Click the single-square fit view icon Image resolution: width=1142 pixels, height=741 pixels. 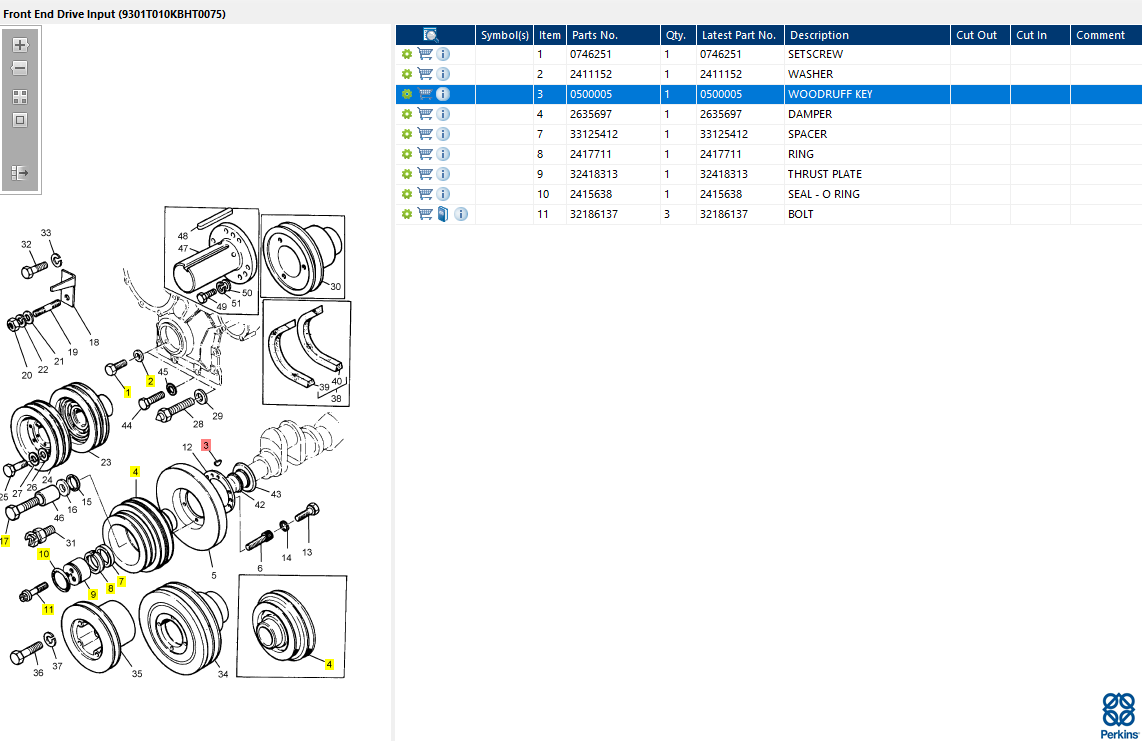coord(20,120)
